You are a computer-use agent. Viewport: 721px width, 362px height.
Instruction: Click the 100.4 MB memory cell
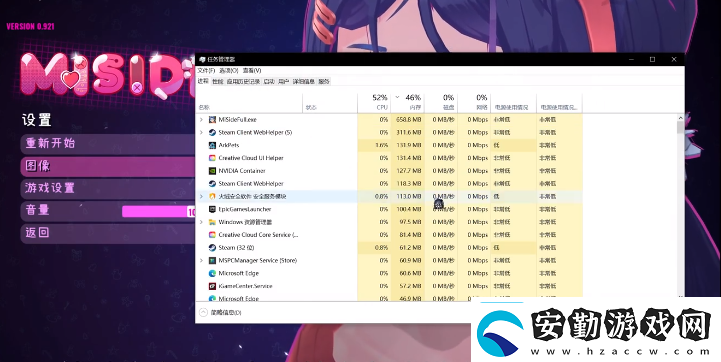408,209
